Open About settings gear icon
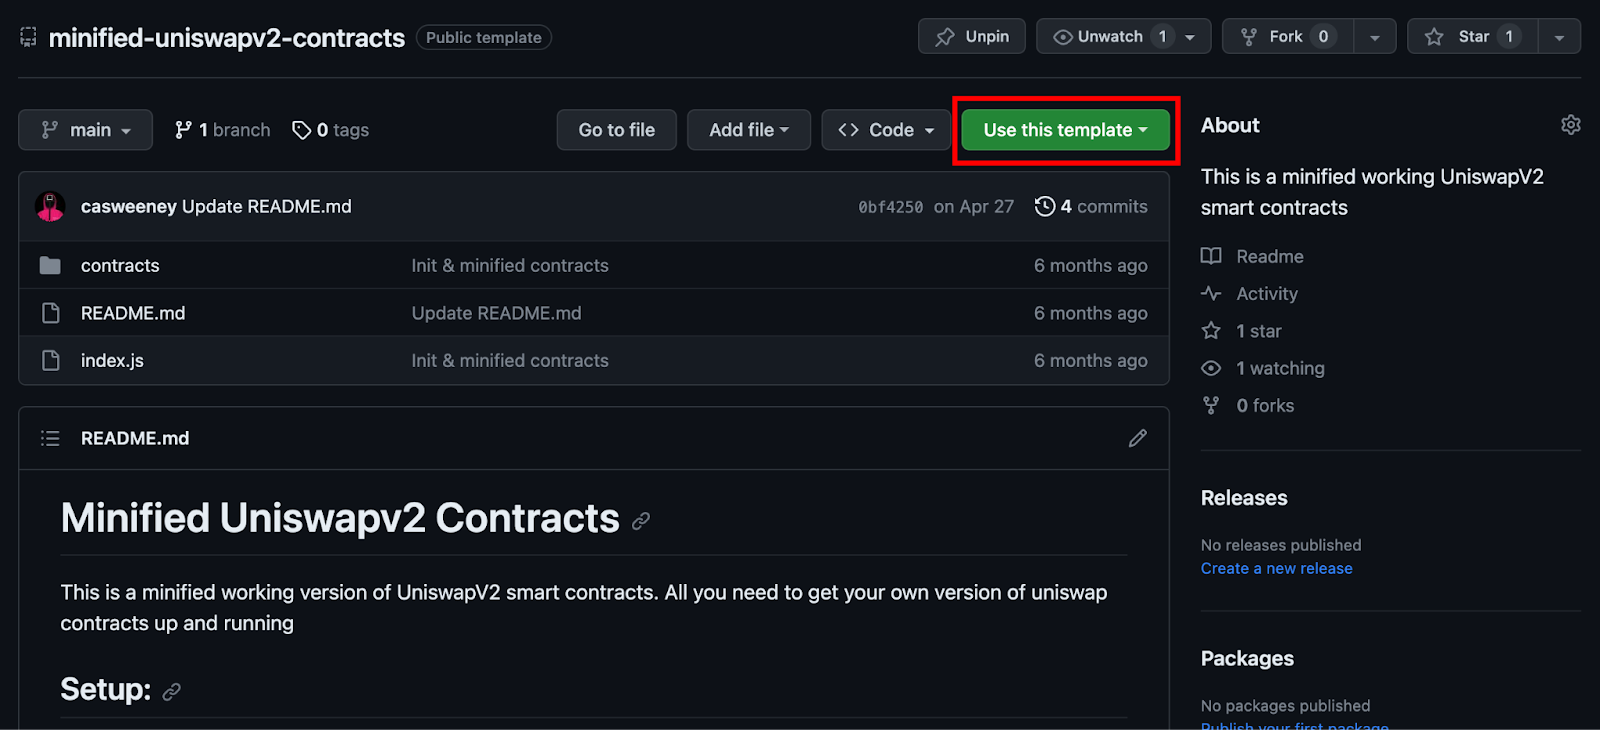Viewport: 1600px width, 730px height. tap(1570, 125)
